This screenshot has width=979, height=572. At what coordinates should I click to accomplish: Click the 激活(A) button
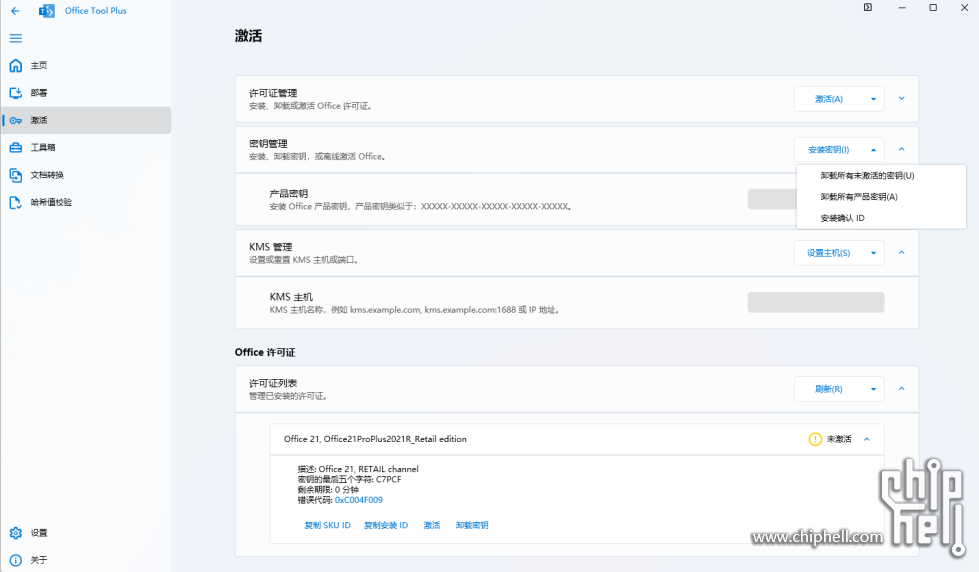point(829,99)
